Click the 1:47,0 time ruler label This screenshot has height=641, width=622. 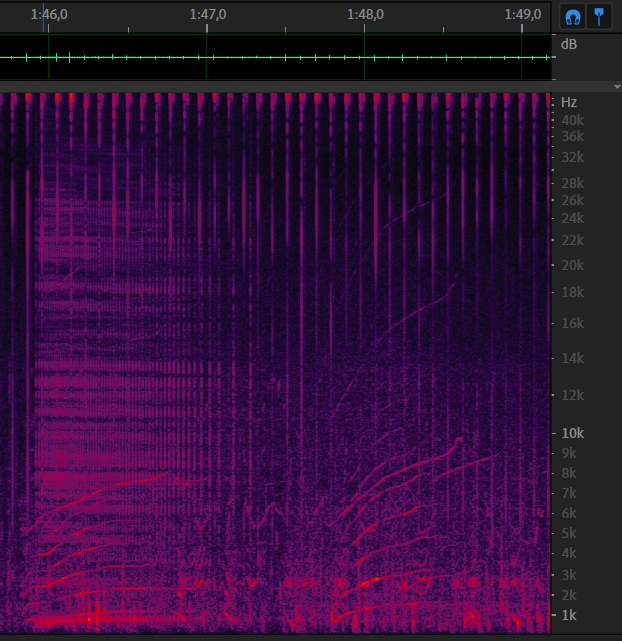click(x=208, y=14)
